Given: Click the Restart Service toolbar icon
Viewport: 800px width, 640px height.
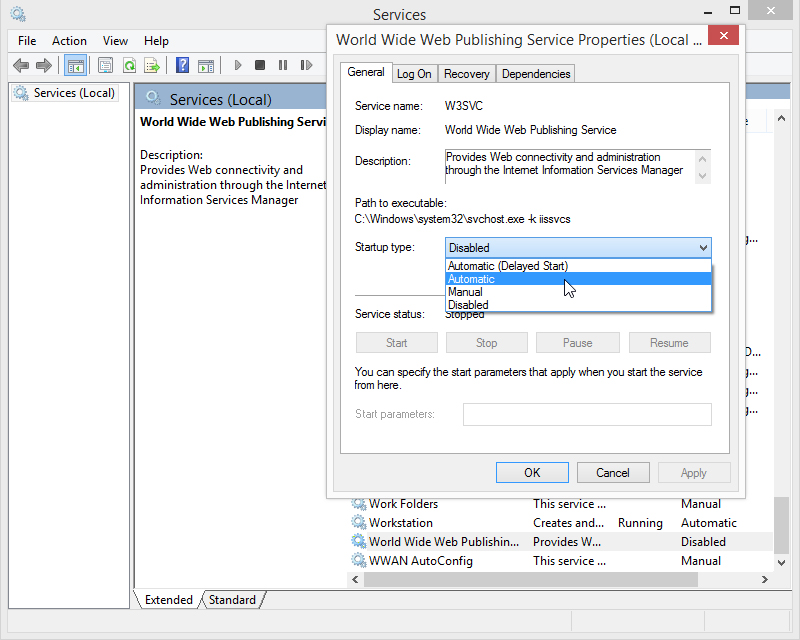Looking at the screenshot, I should pos(306,65).
